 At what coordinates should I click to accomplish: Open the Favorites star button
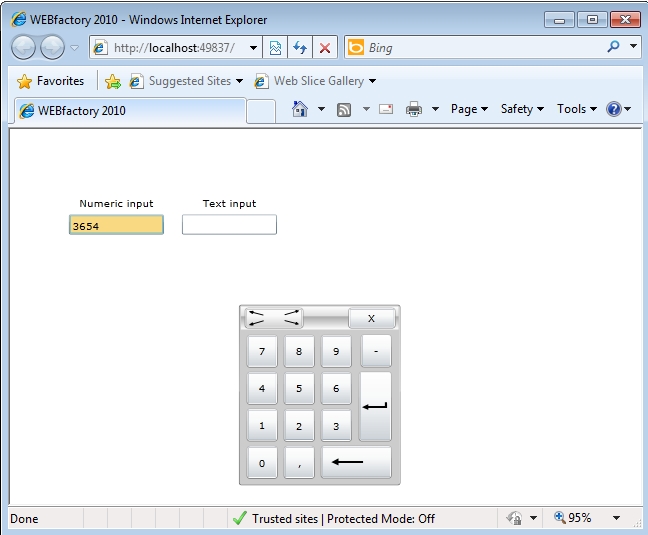[51, 81]
